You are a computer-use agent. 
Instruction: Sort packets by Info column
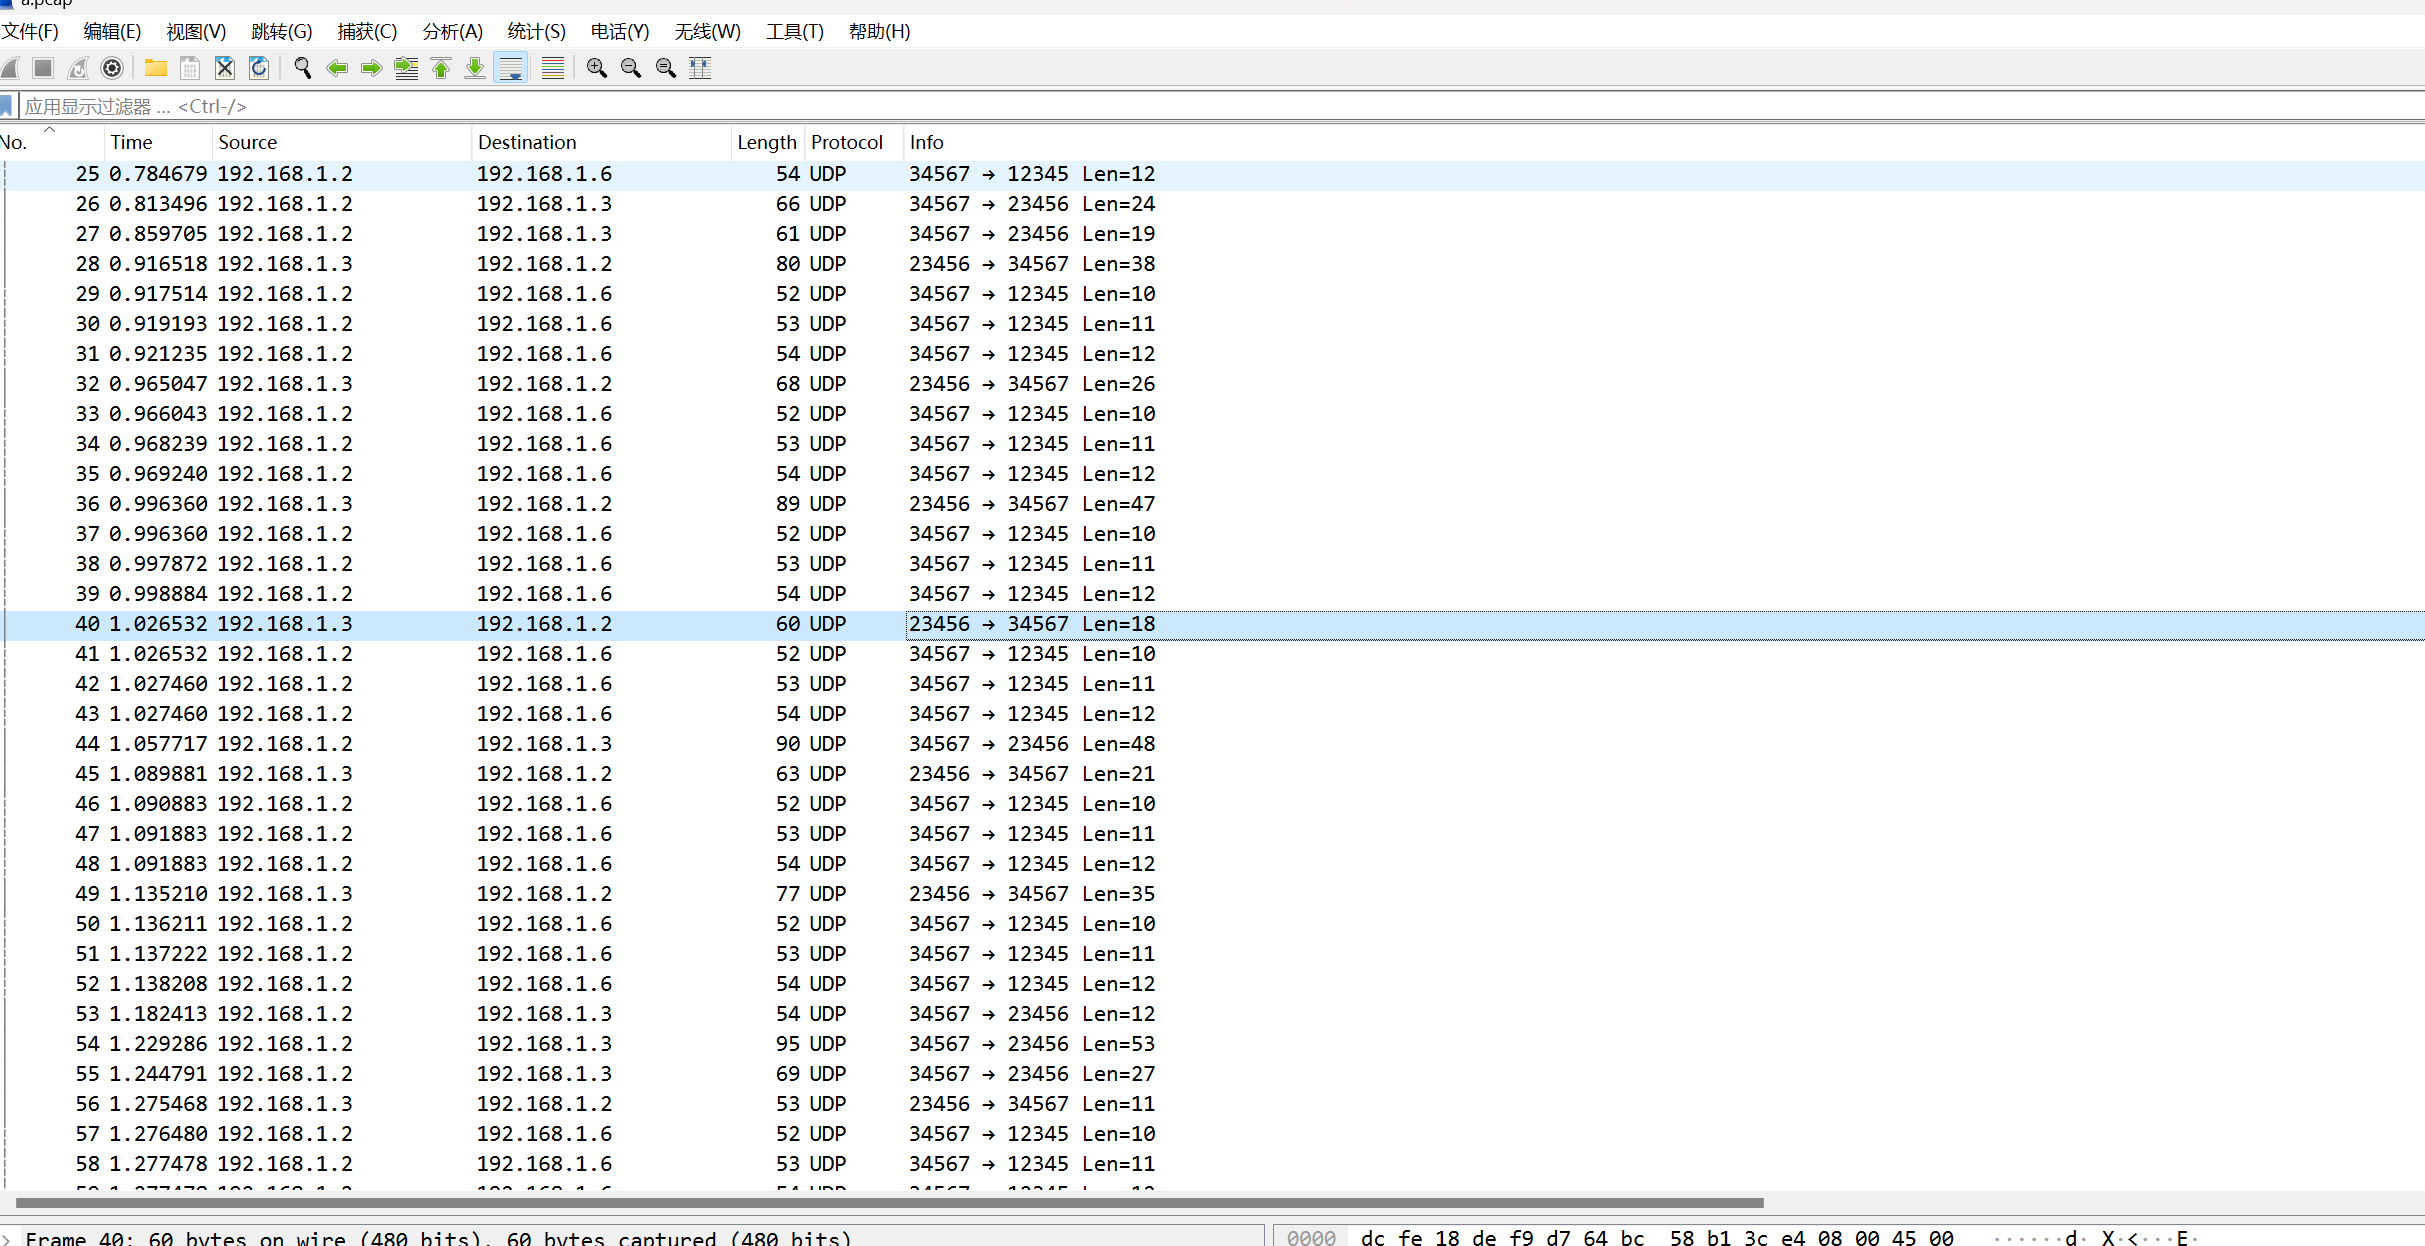pos(1664,142)
